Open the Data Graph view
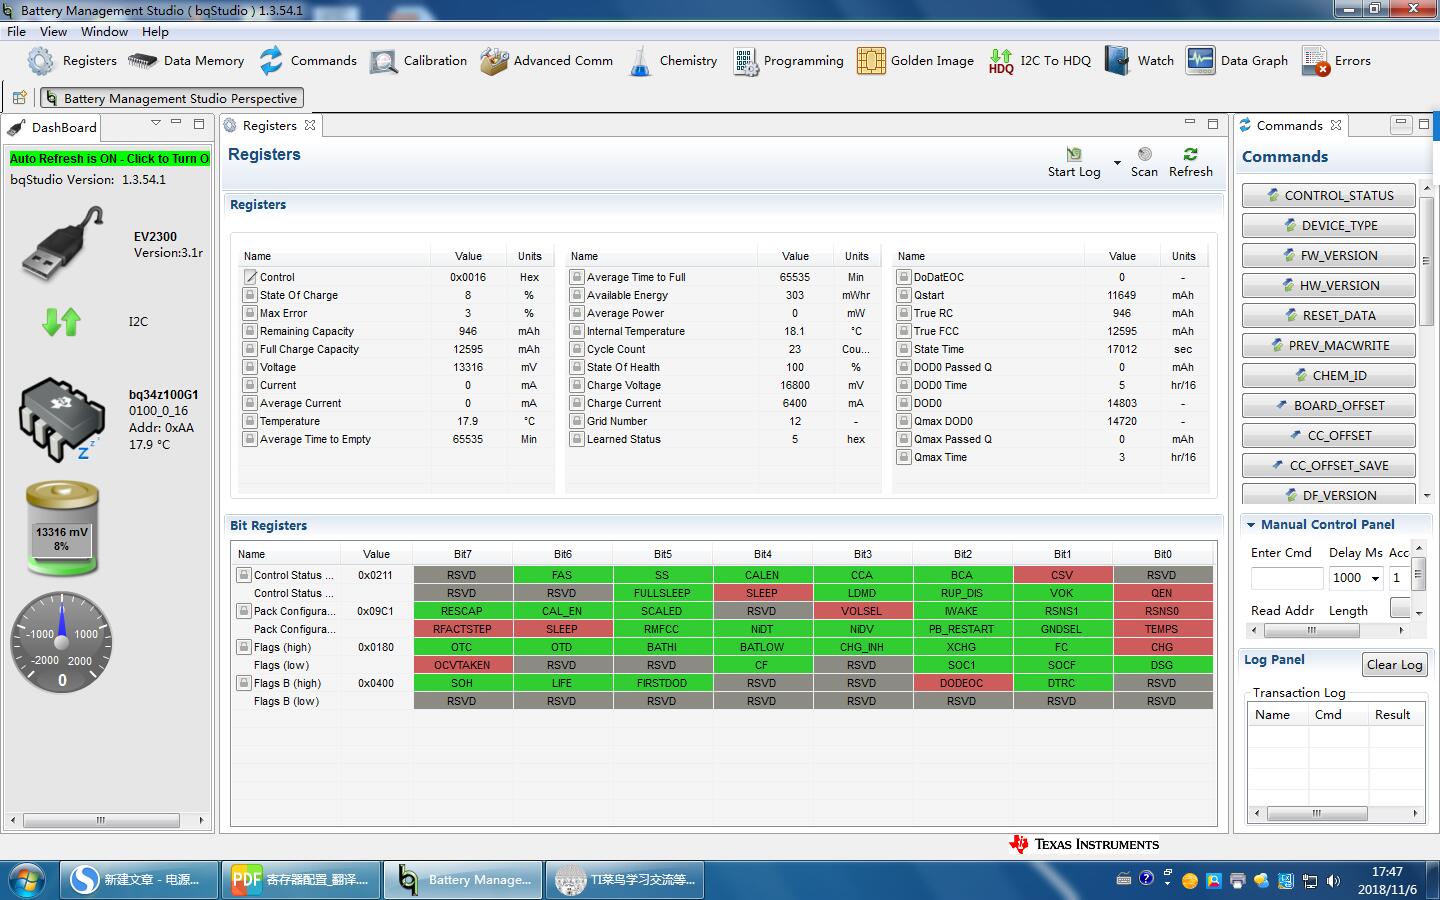 click(x=1237, y=61)
